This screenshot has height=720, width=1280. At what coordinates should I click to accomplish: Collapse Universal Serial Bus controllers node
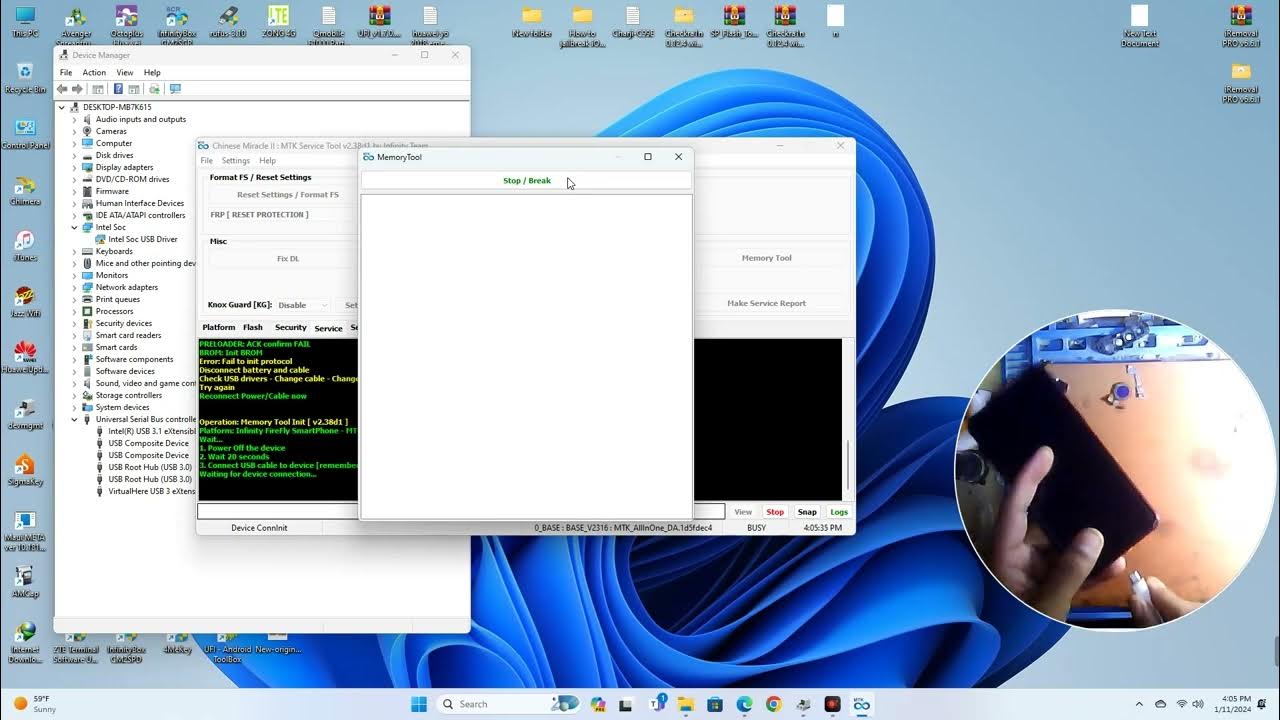click(74, 419)
